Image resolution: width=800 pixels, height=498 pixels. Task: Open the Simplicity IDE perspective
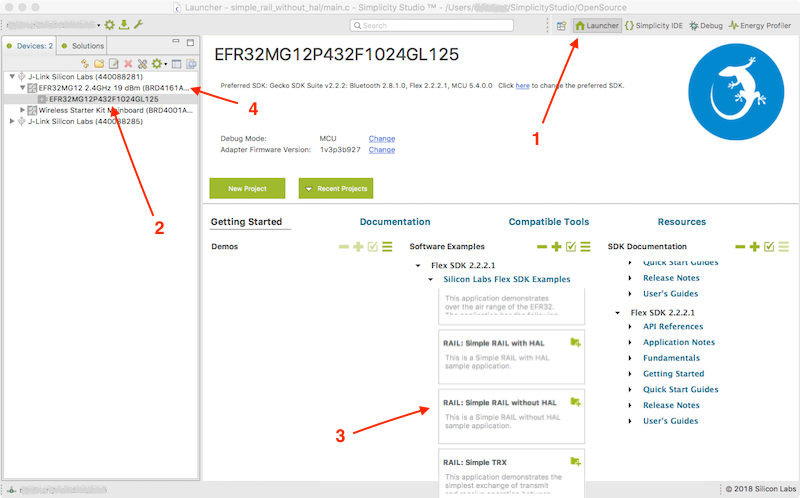tap(654, 26)
